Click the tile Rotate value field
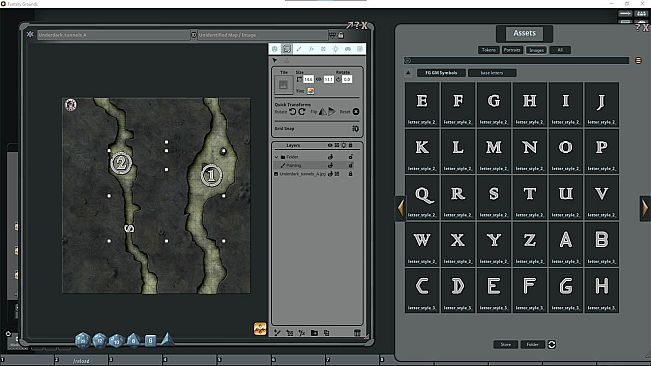Viewport: 651px width, 366px height. coord(347,79)
